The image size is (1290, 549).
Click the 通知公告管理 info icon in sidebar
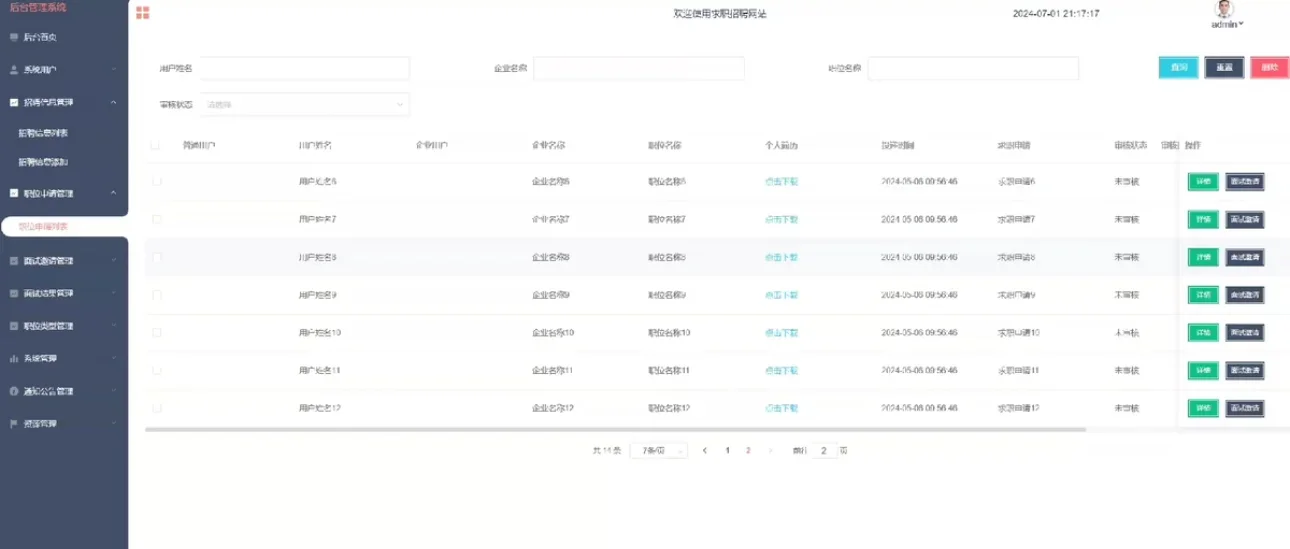(14, 391)
